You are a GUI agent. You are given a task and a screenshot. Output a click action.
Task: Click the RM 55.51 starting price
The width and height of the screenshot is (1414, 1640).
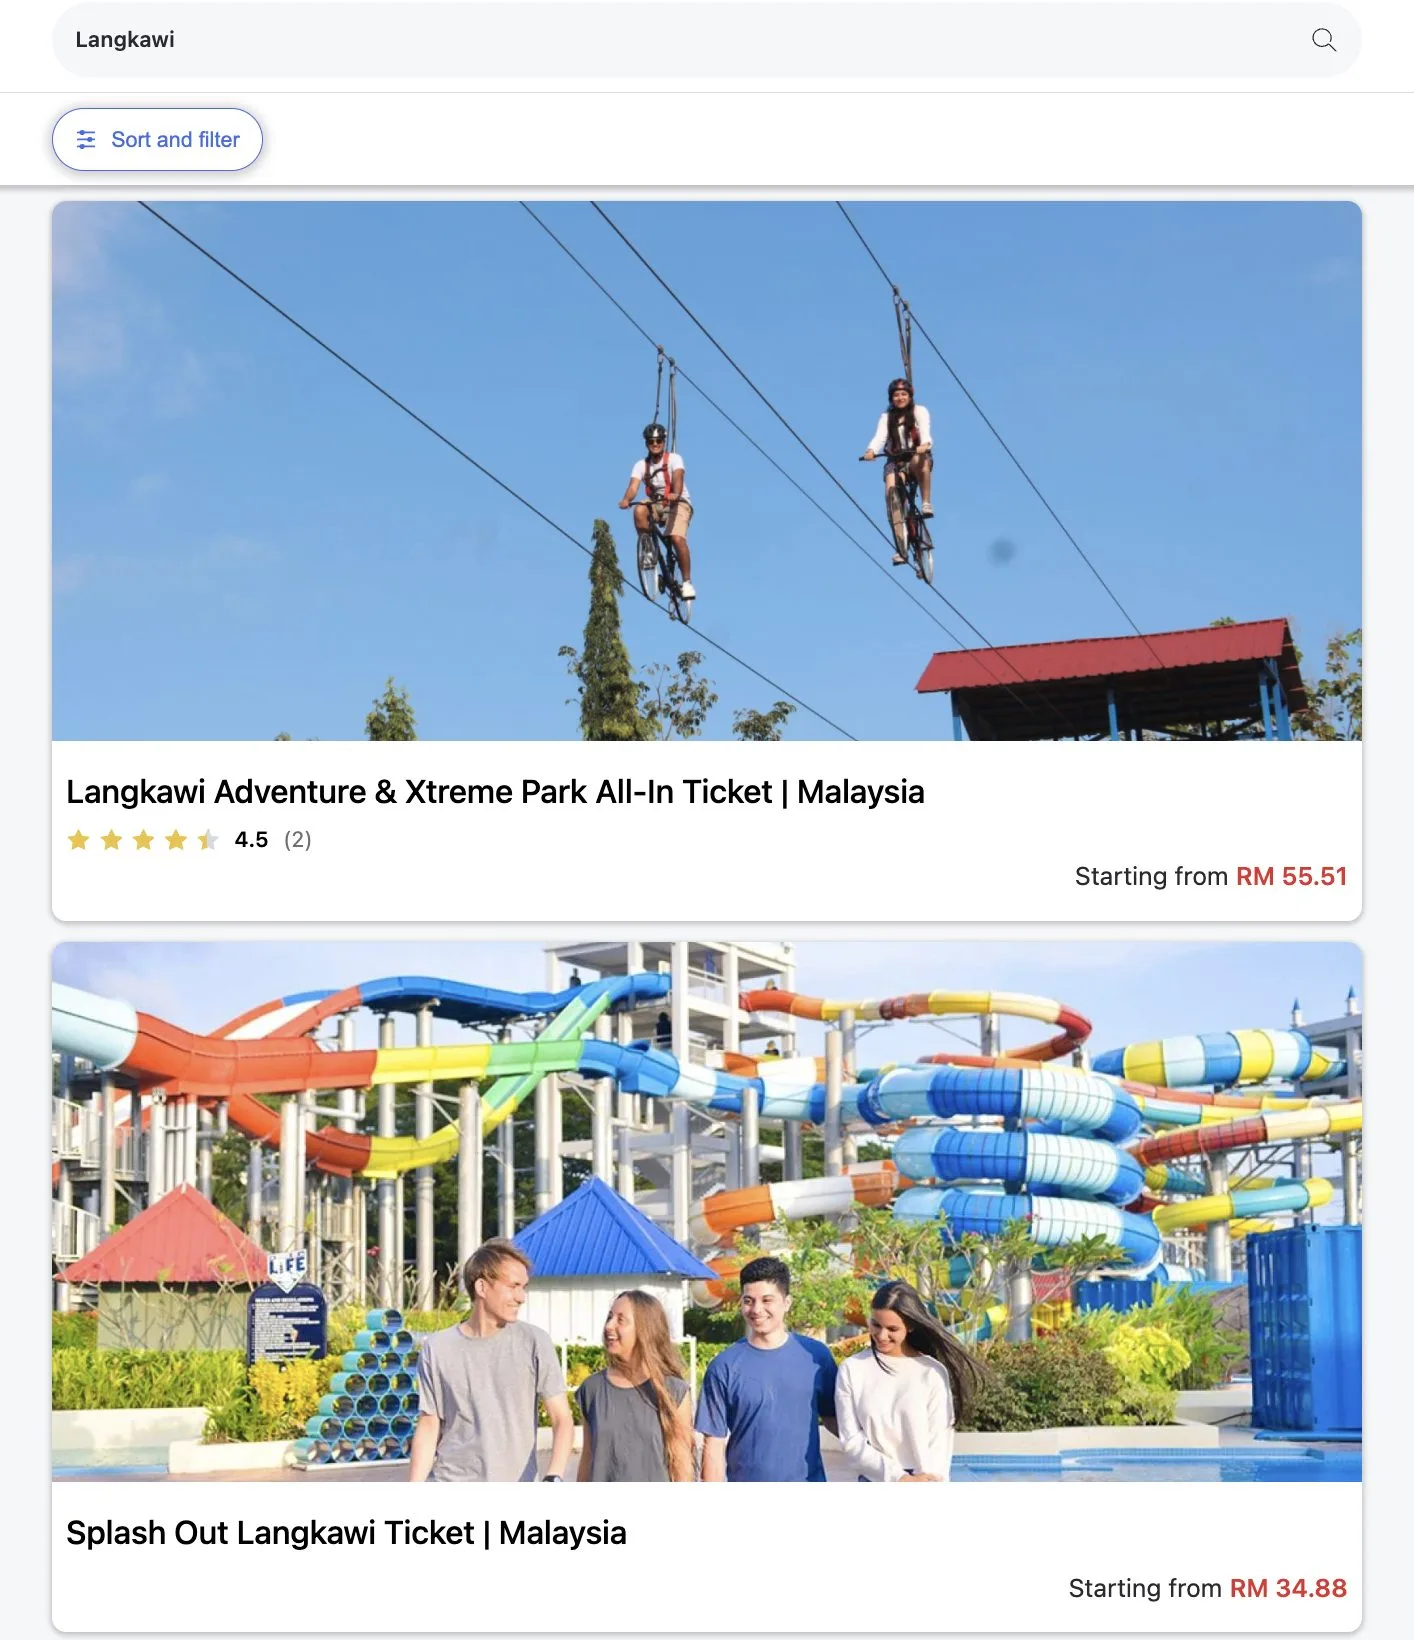click(1292, 876)
